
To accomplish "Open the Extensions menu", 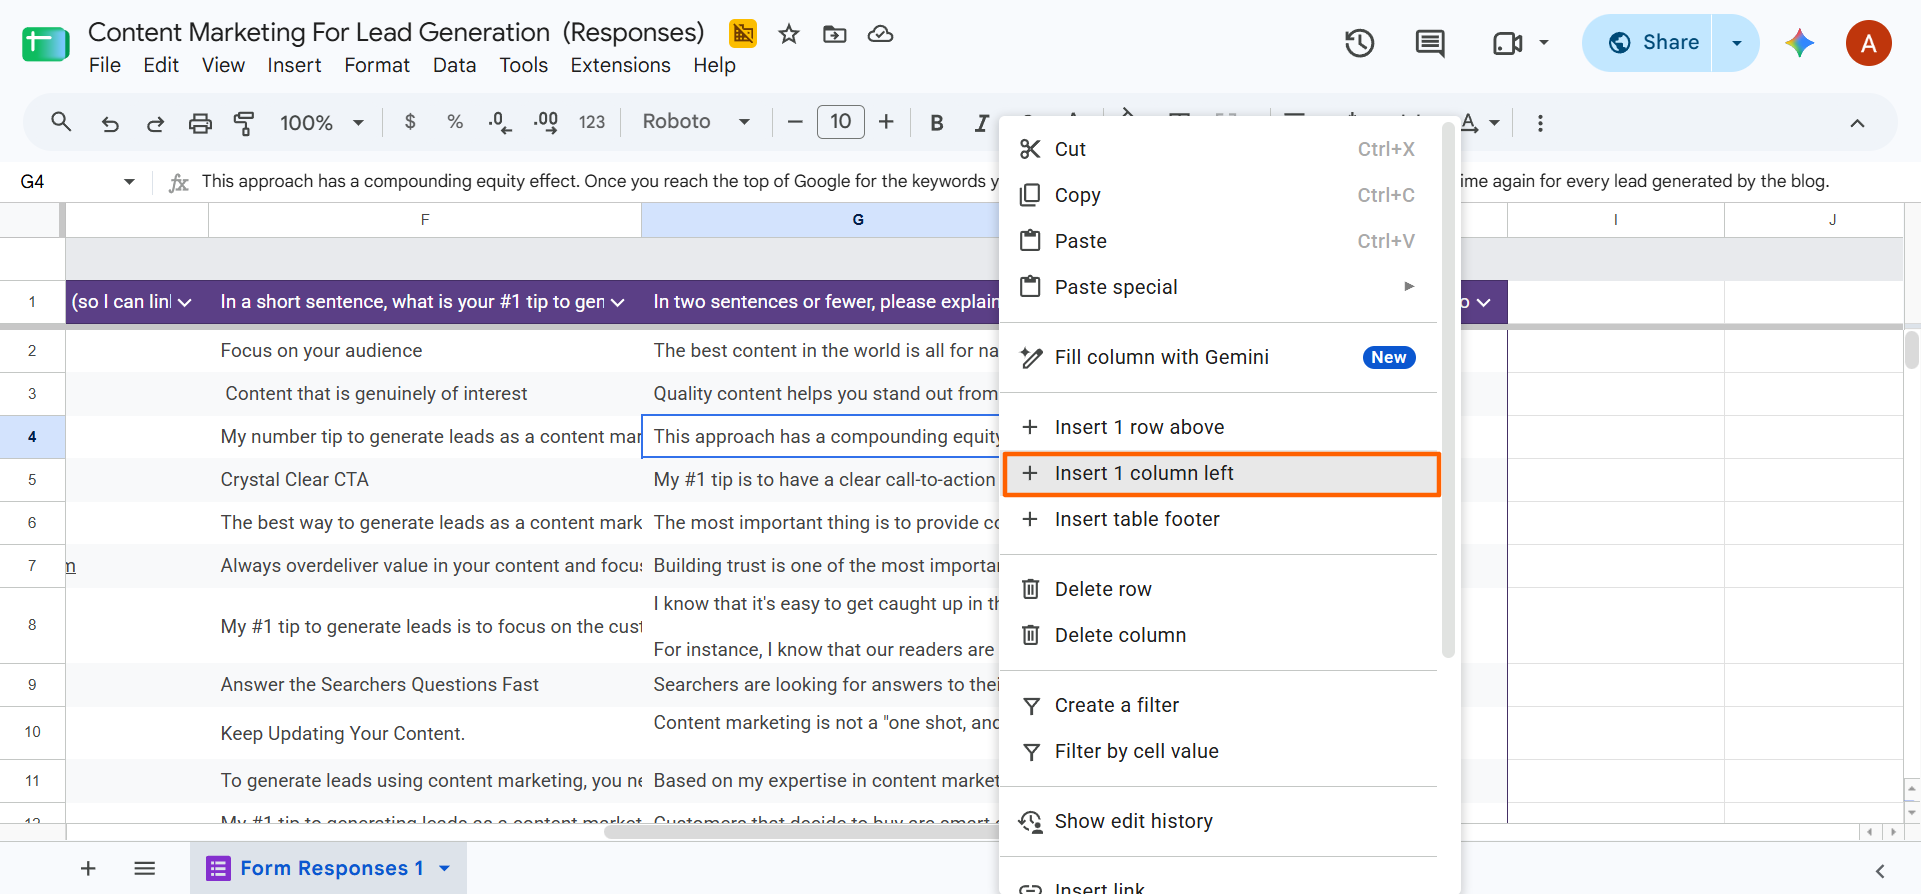I will tap(621, 65).
